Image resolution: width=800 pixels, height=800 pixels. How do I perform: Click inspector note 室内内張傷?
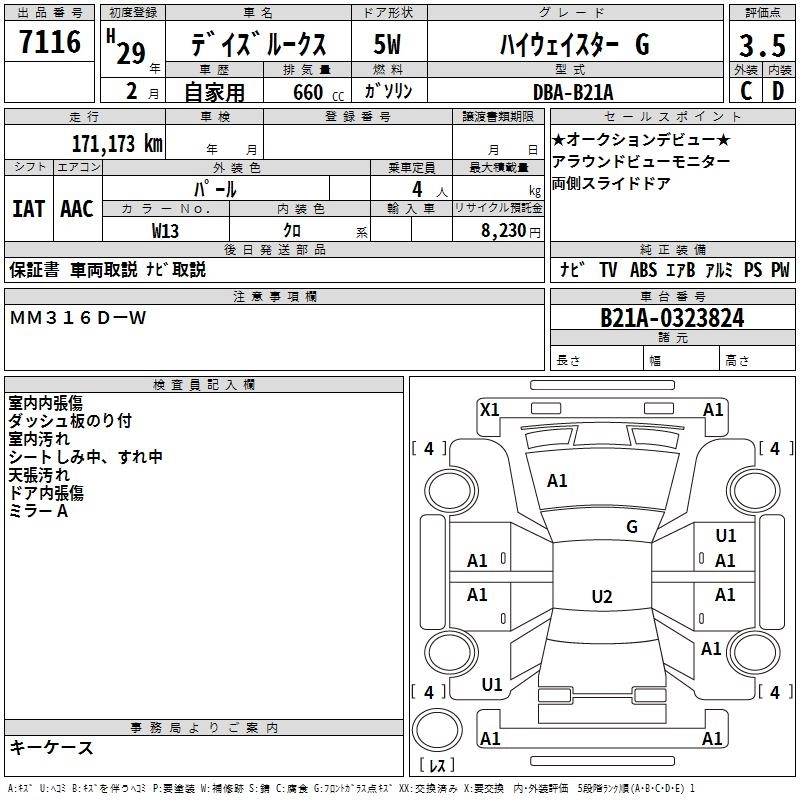click(45, 403)
